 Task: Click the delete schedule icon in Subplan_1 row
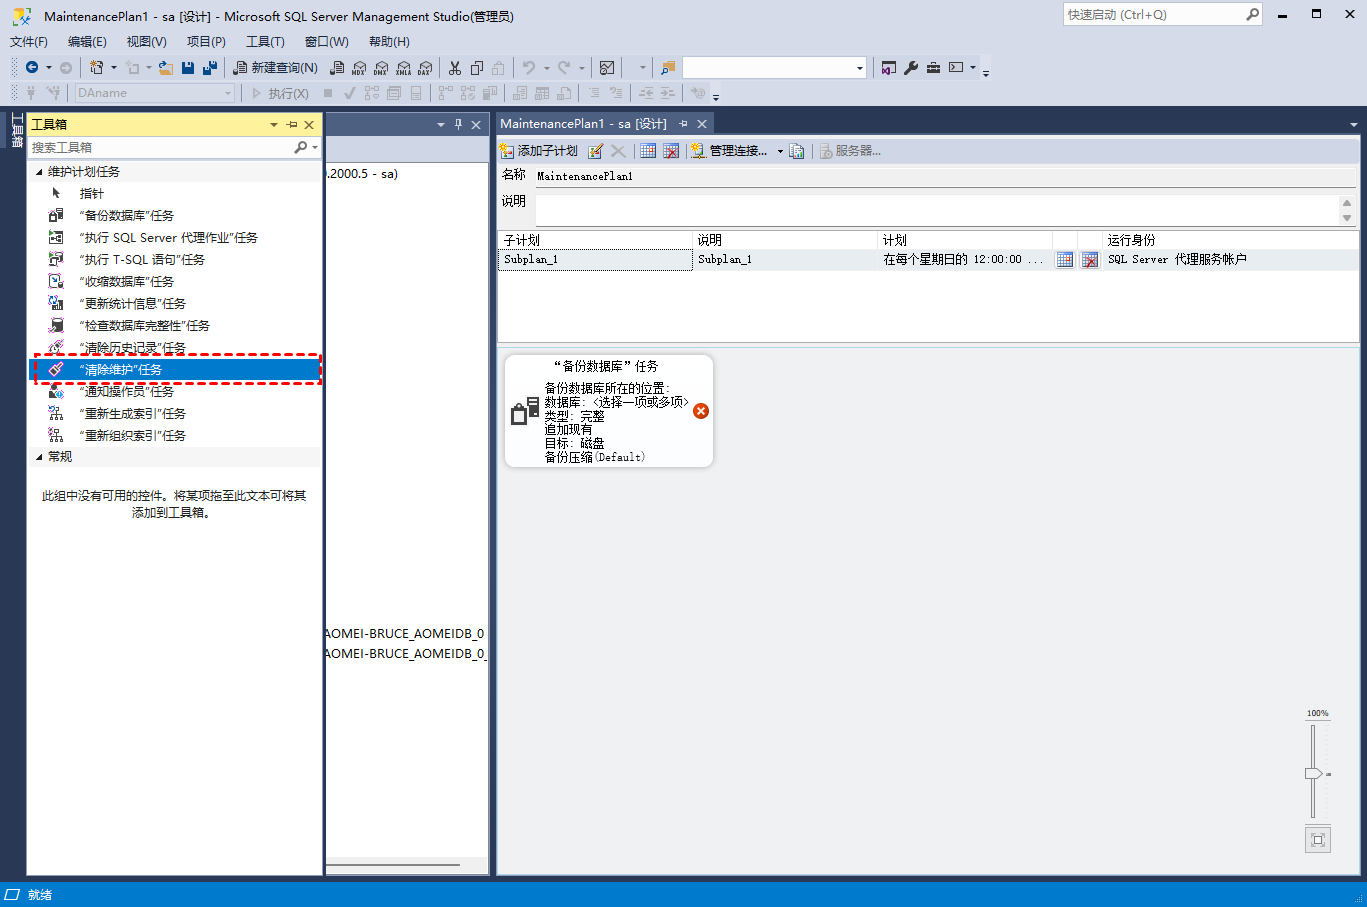(1090, 260)
